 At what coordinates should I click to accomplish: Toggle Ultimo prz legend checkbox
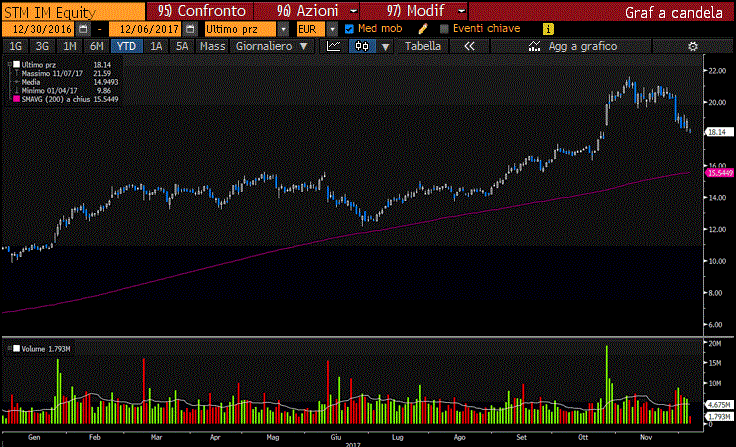[16, 64]
